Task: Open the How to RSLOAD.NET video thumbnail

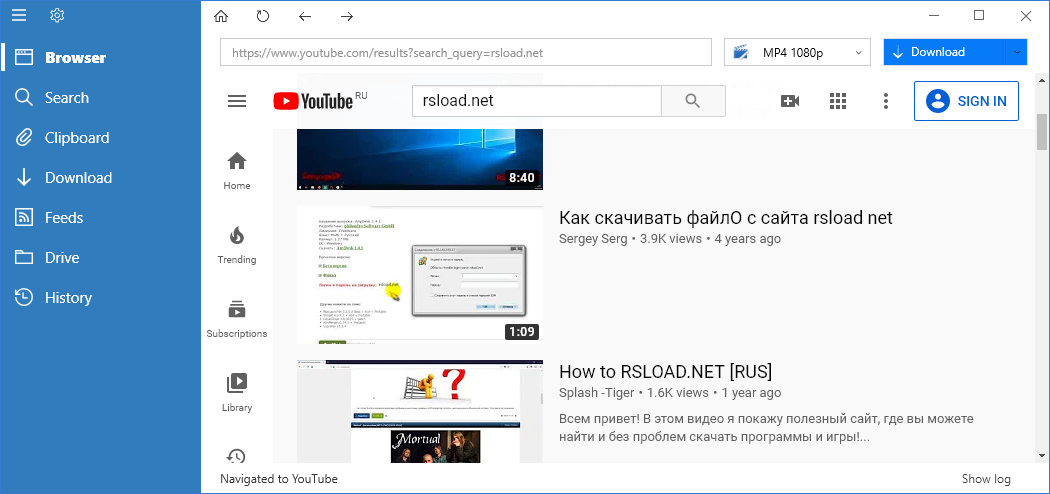Action: point(420,411)
